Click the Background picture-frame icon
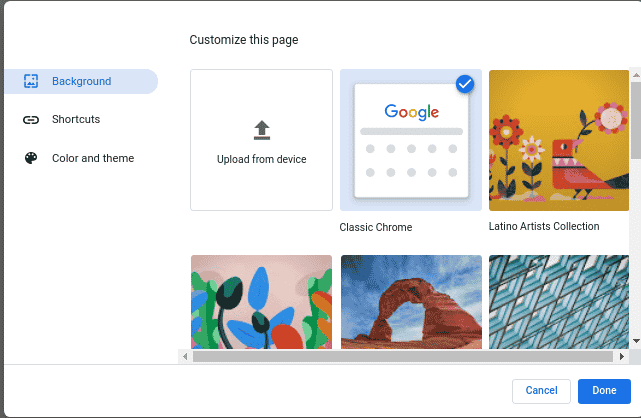The image size is (641, 418). pyautogui.click(x=31, y=81)
